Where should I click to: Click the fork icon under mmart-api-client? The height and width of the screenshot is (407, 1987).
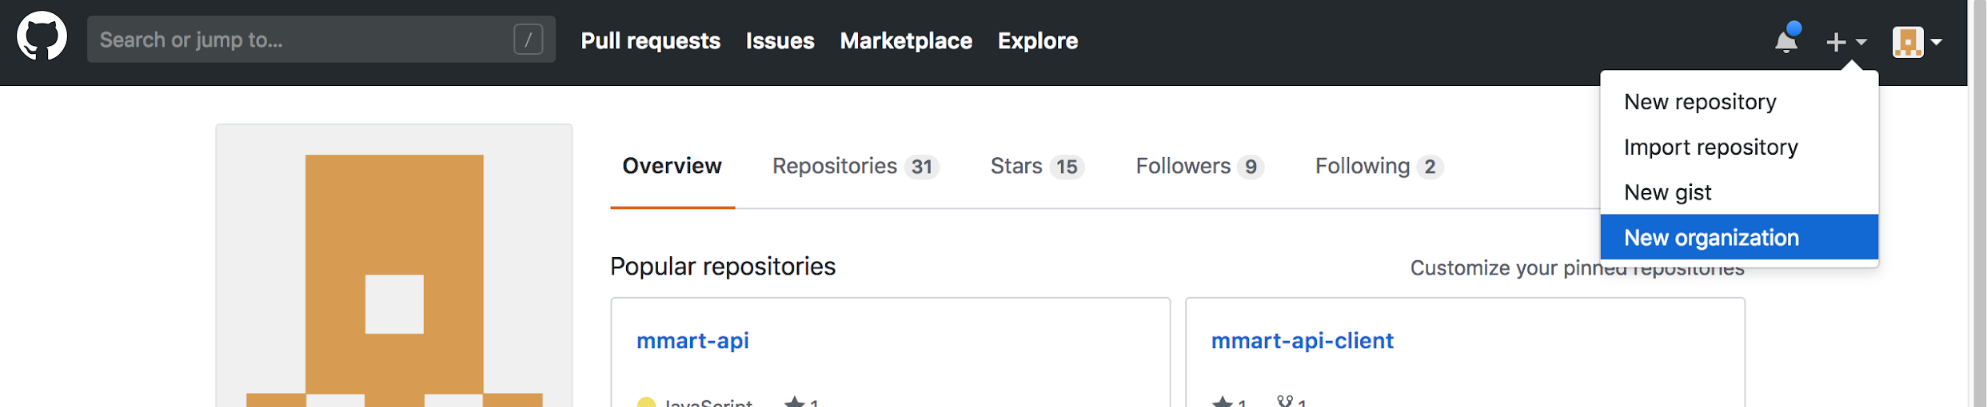pyautogui.click(x=1285, y=401)
